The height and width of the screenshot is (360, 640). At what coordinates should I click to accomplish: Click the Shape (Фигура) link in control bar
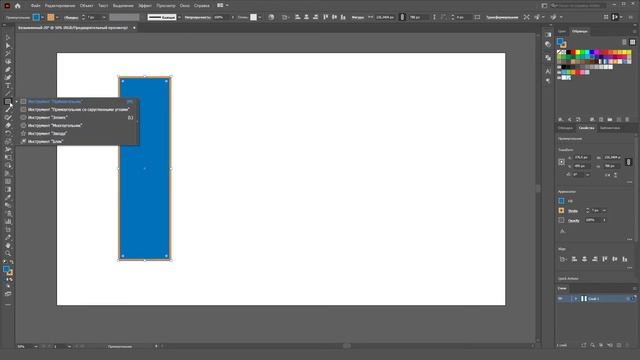point(358,17)
